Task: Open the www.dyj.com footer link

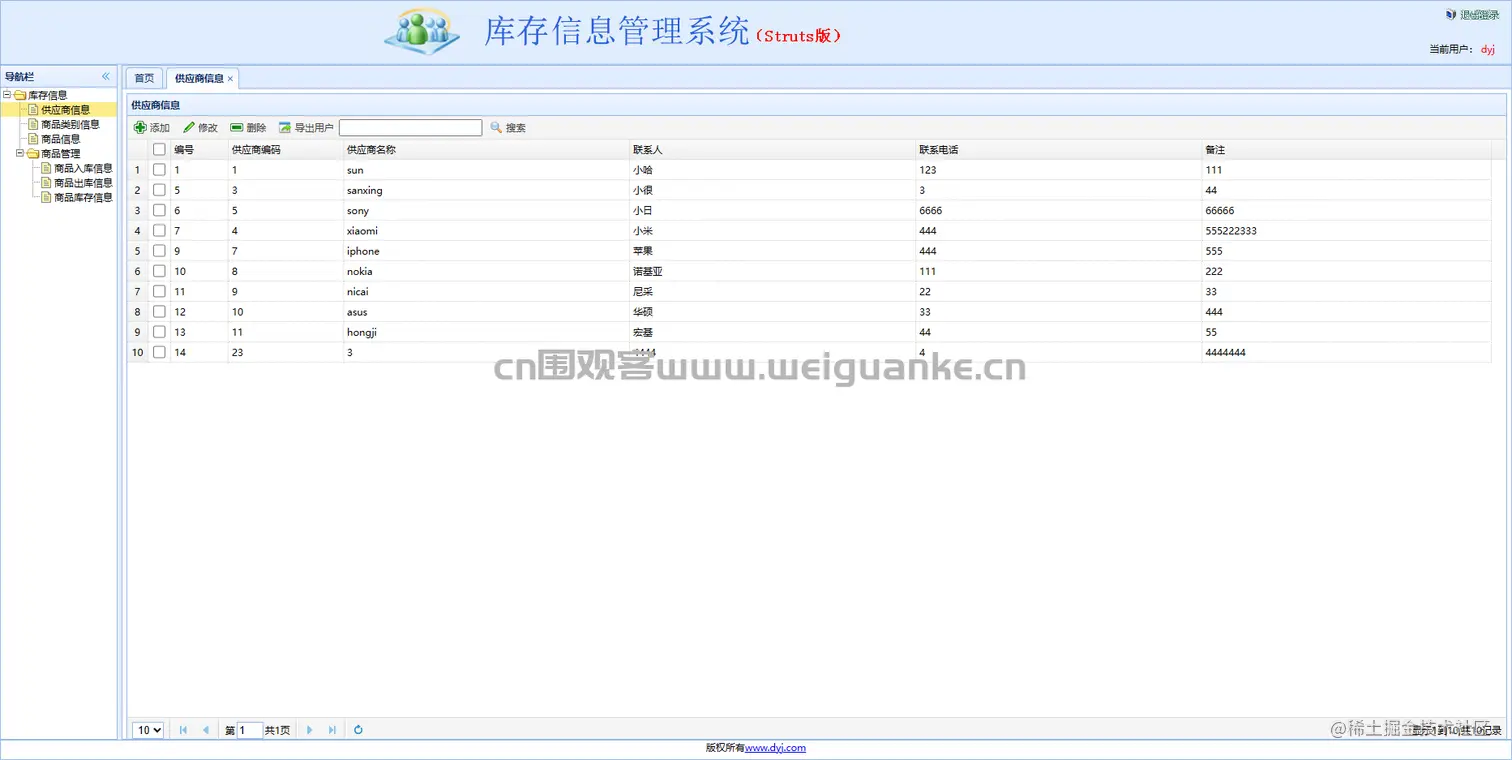Action: (775, 748)
